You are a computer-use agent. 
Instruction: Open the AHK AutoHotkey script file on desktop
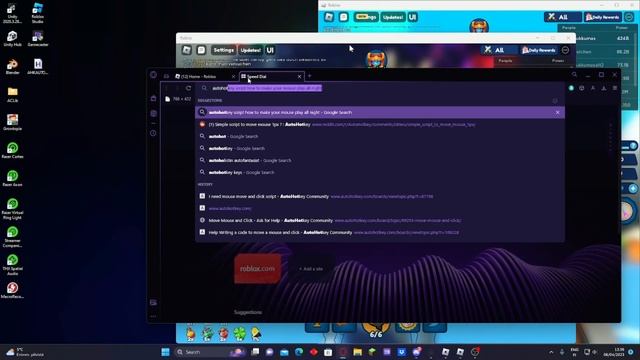tap(38, 66)
